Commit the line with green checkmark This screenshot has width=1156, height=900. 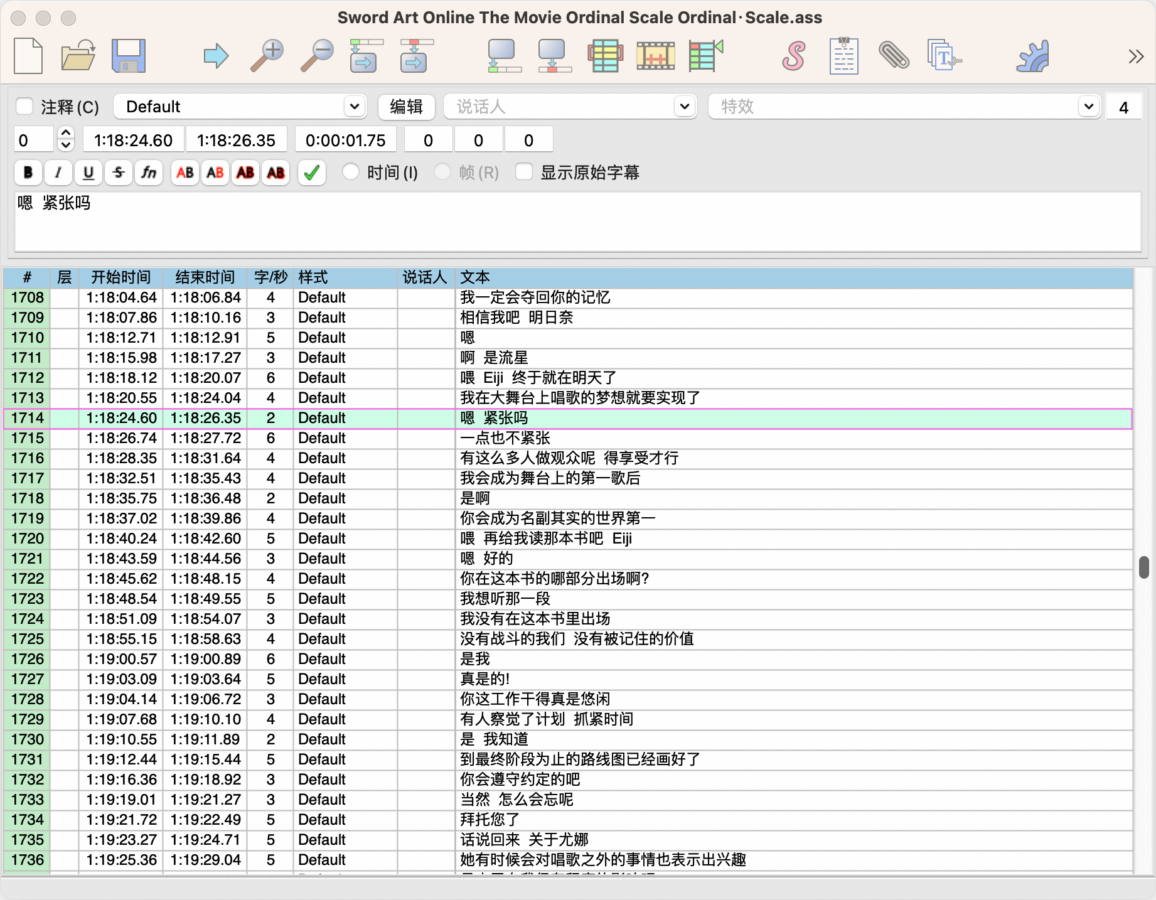[312, 172]
